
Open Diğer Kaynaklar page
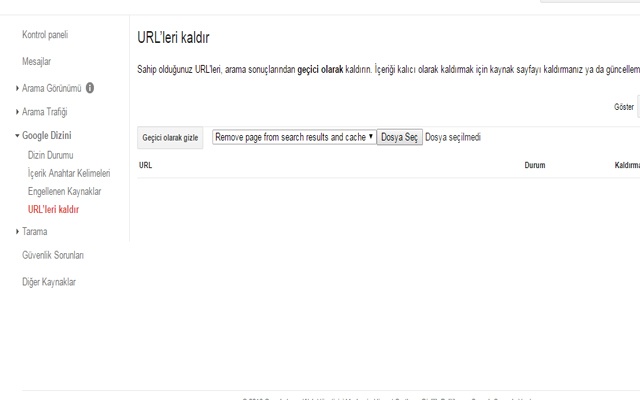(x=49, y=282)
